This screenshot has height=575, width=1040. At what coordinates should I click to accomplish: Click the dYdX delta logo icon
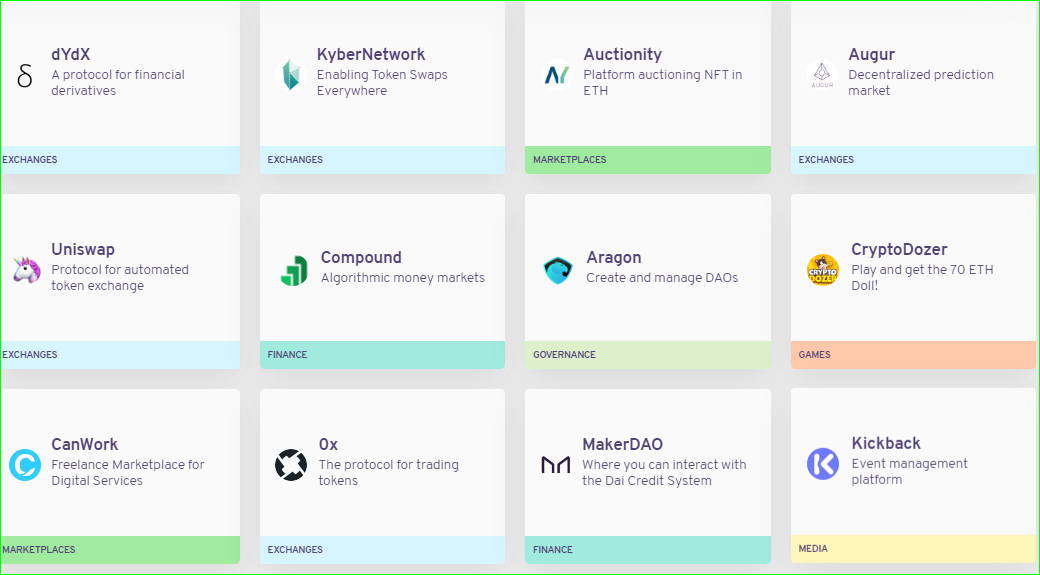coord(25,75)
